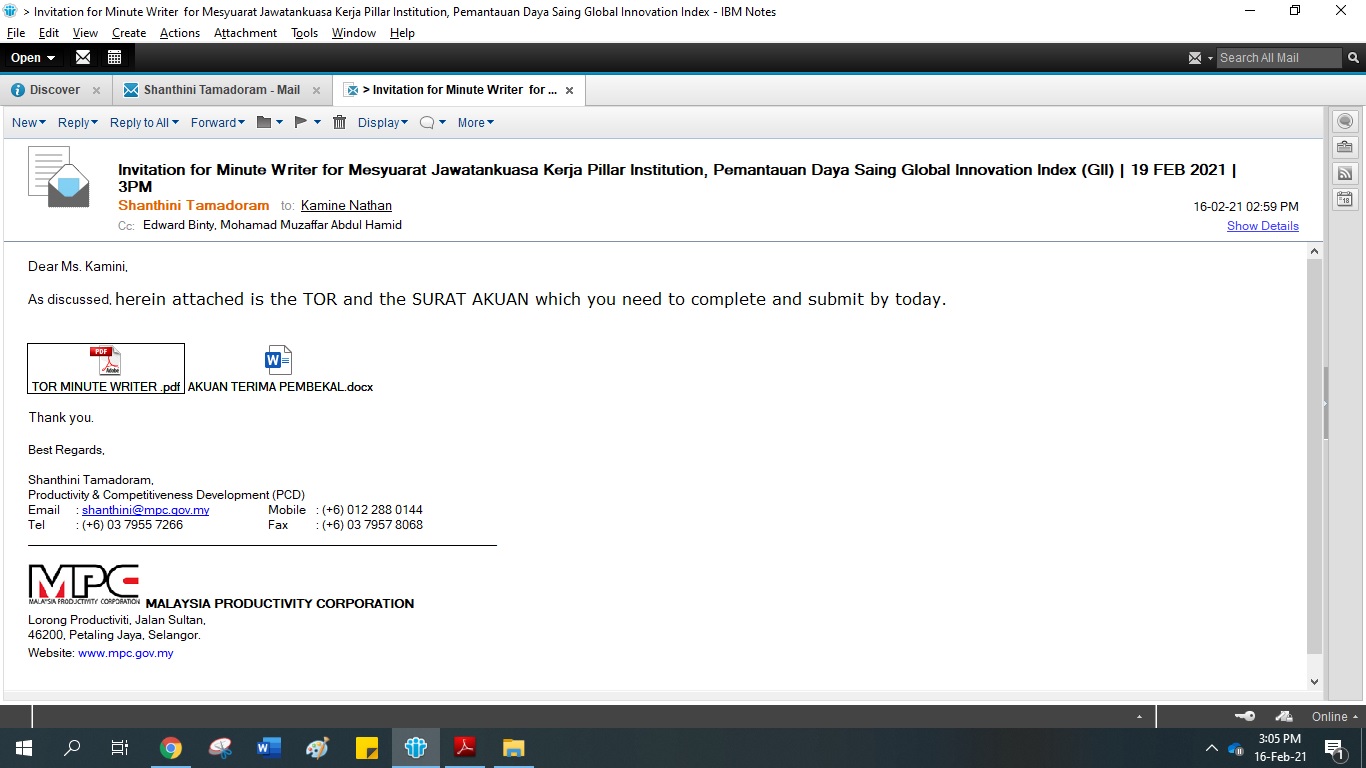Open the TOR MINUTE WRITER .pdf attachment
Screen dimensions: 1366x768
105,369
